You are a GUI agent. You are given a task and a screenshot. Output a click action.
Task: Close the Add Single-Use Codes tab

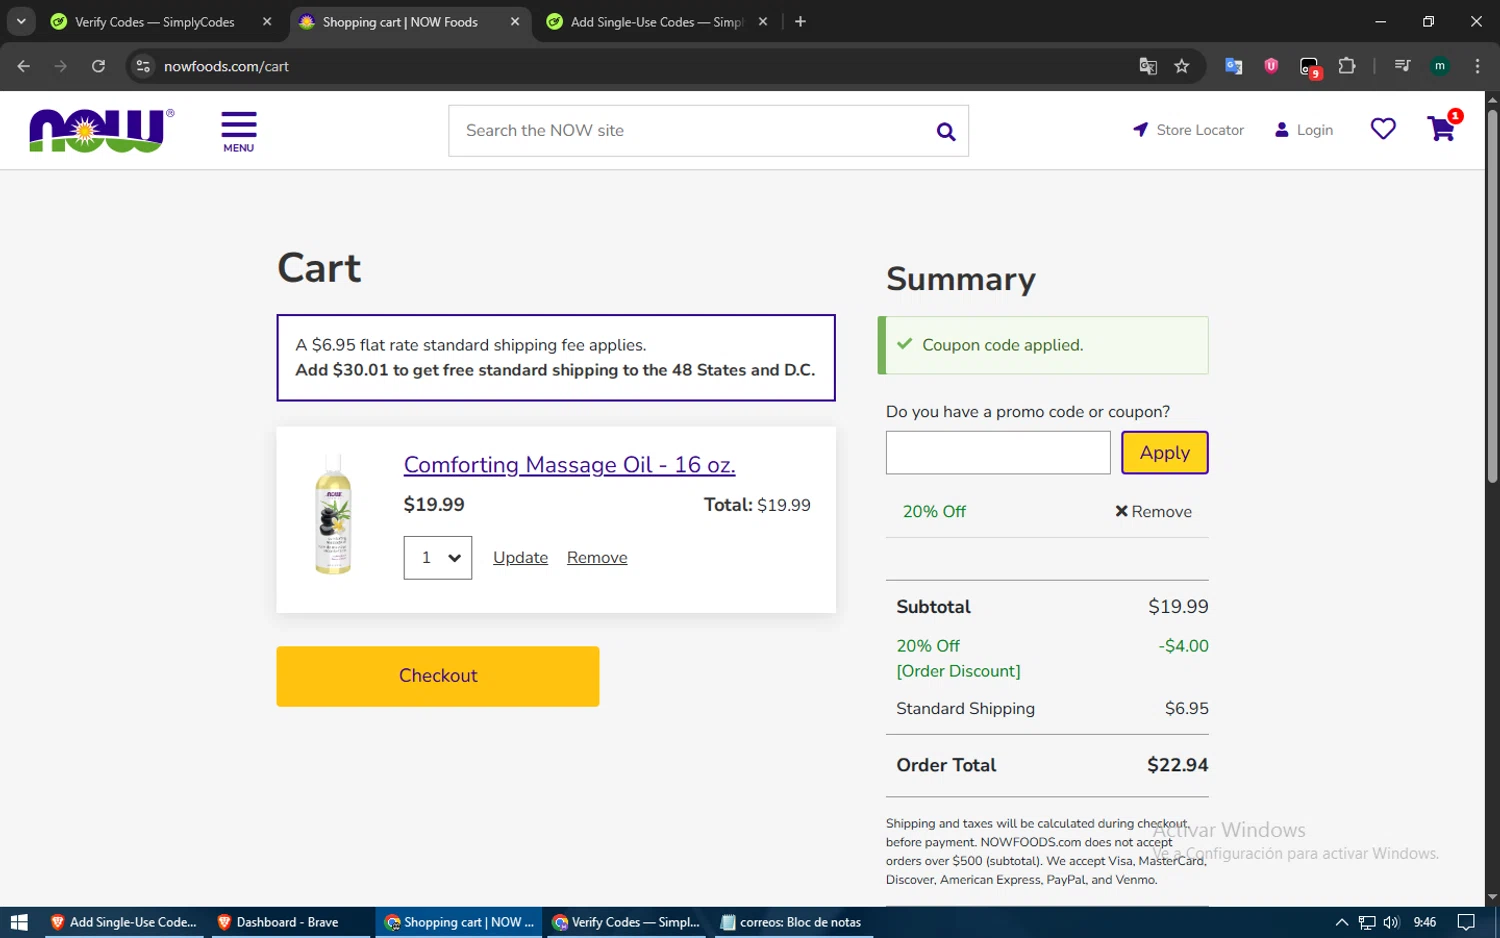click(763, 22)
